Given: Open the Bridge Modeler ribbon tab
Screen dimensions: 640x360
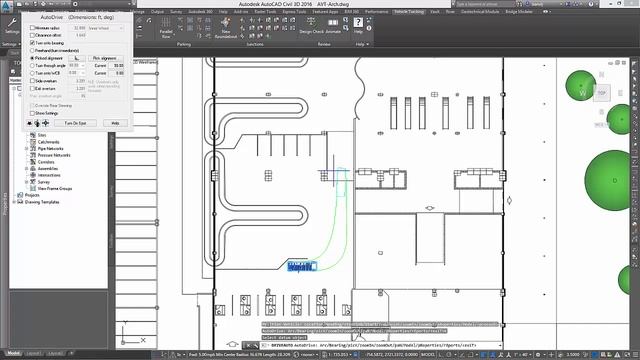Looking at the screenshot, I should point(519,12).
